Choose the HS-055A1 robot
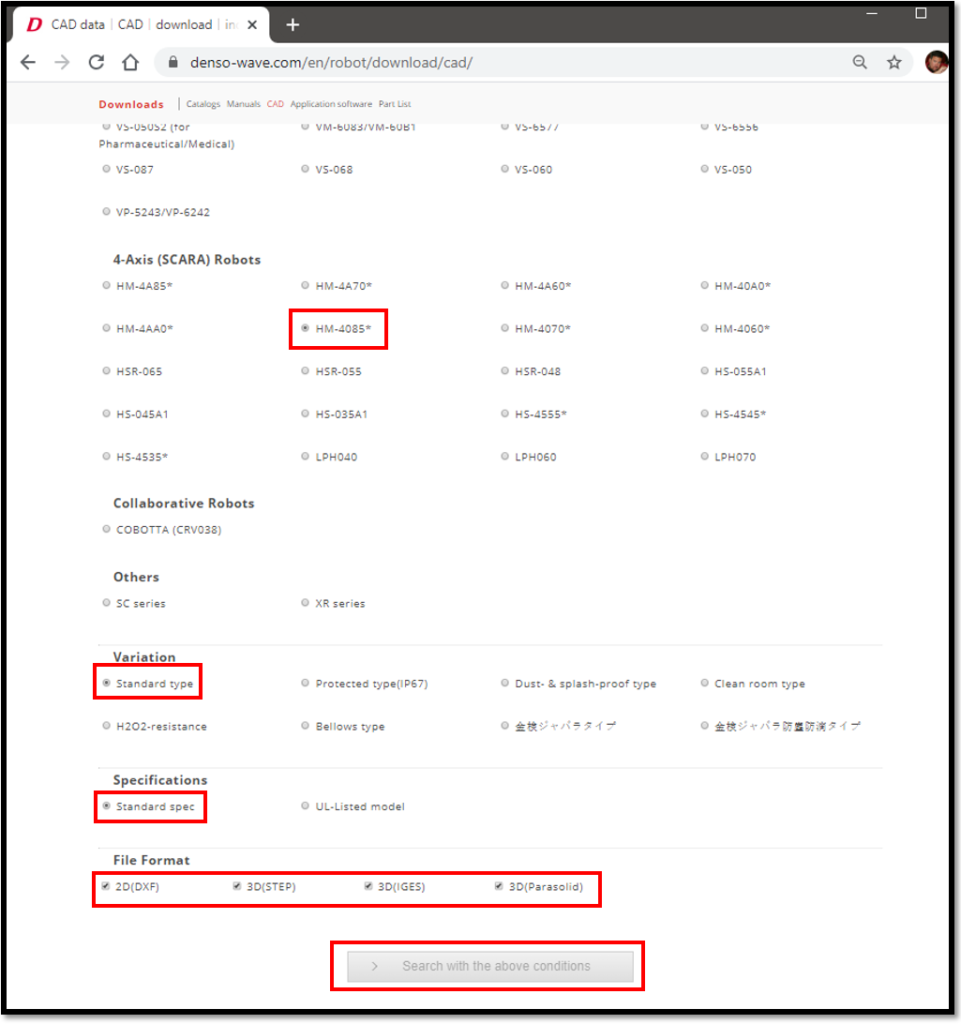The width and height of the screenshot is (961, 1024). (704, 371)
